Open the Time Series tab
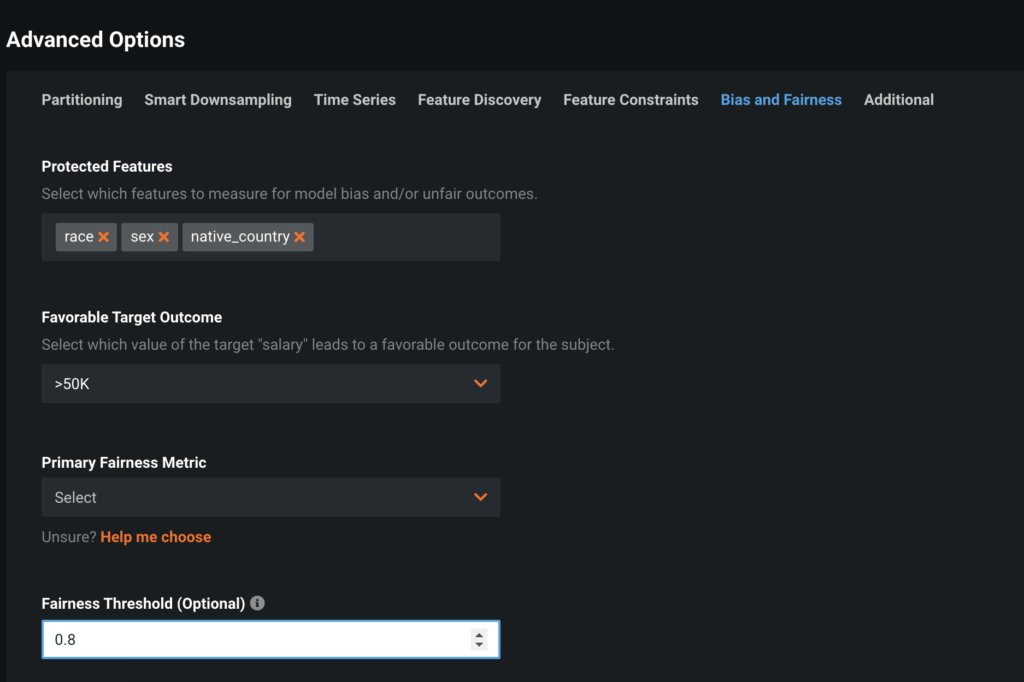 (x=355, y=100)
